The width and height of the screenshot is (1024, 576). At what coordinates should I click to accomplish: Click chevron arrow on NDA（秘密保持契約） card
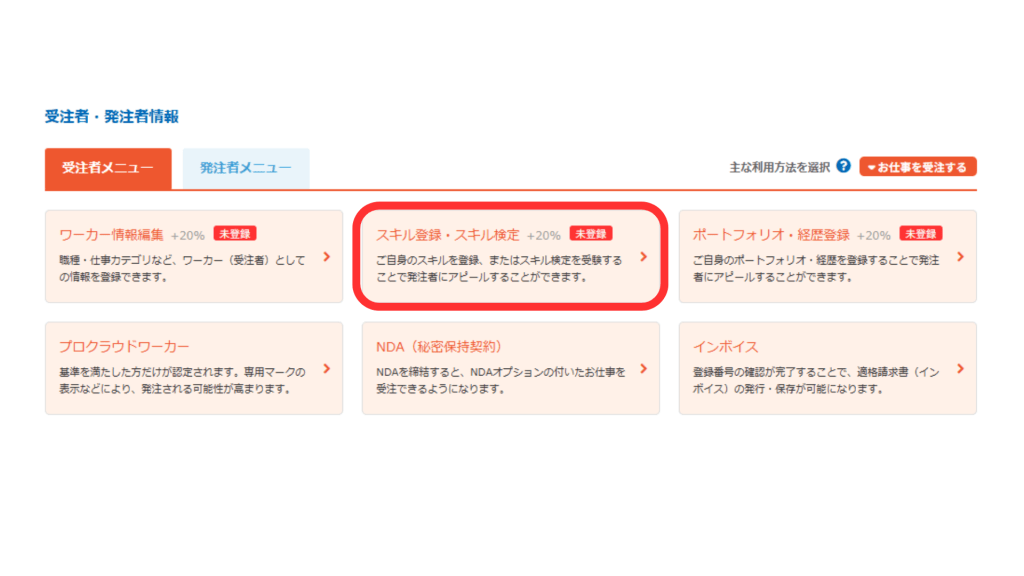pos(643,369)
